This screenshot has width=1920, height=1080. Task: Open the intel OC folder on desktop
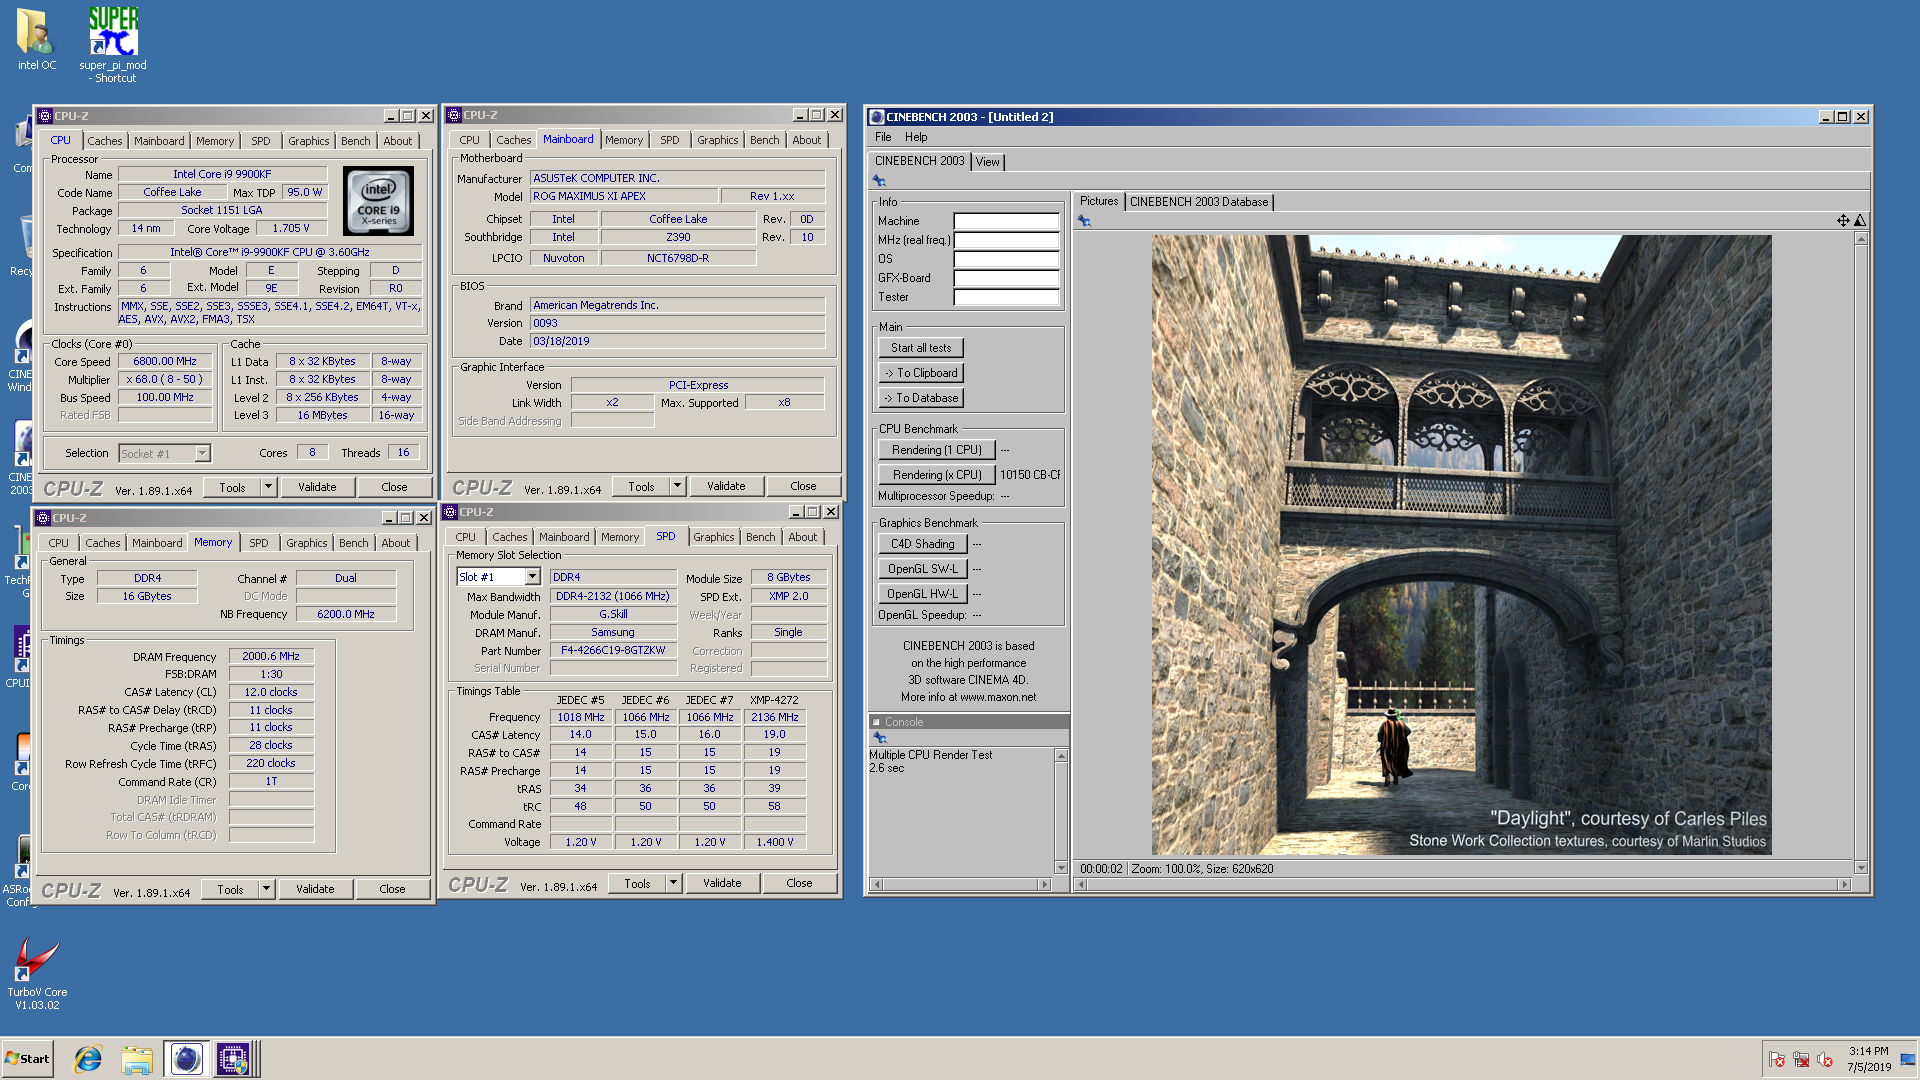(36, 40)
